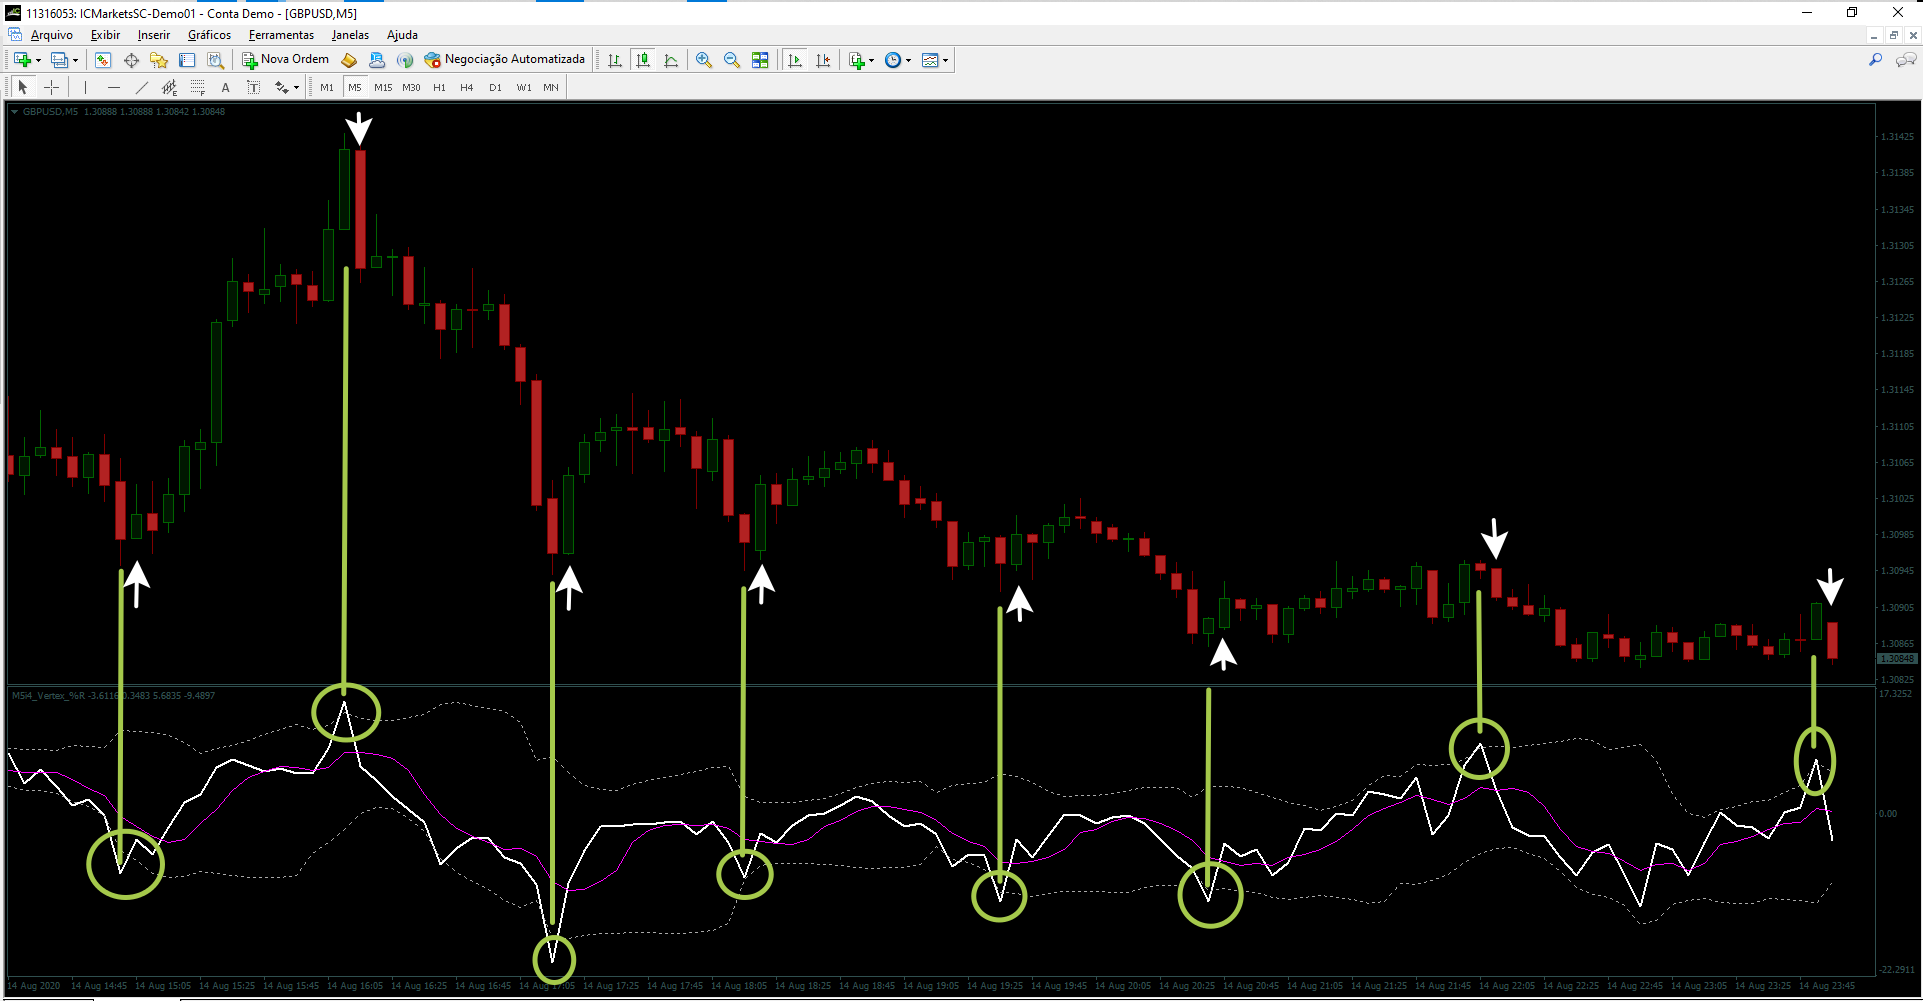This screenshot has height=1001, width=1923.
Task: Toggle chart shift from right edge
Action: pos(823,60)
